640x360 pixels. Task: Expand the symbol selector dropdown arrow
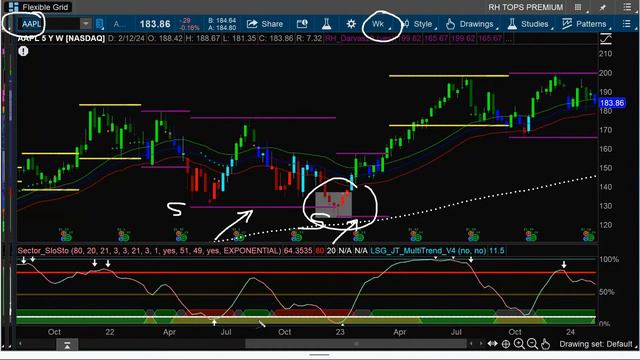point(85,24)
